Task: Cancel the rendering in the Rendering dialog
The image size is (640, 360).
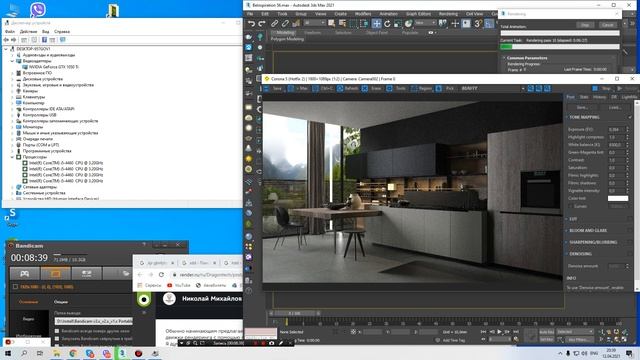Action: [608, 25]
